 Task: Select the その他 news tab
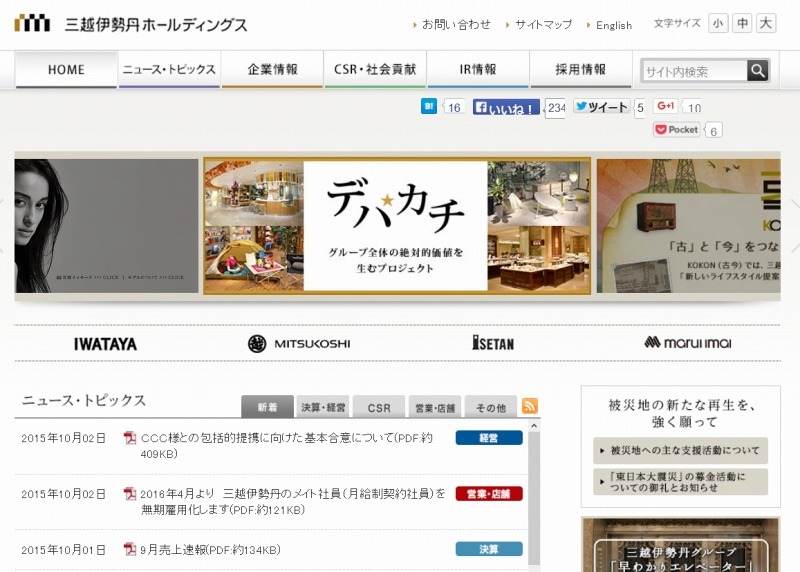click(491, 407)
